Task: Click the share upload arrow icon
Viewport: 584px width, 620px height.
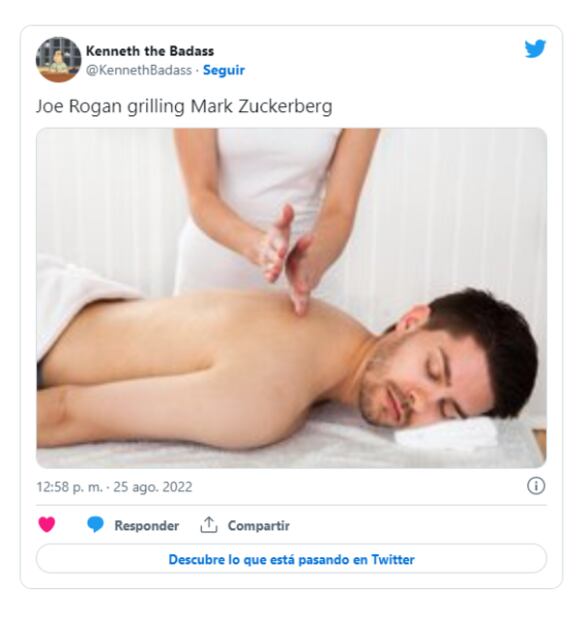Action: (x=209, y=525)
